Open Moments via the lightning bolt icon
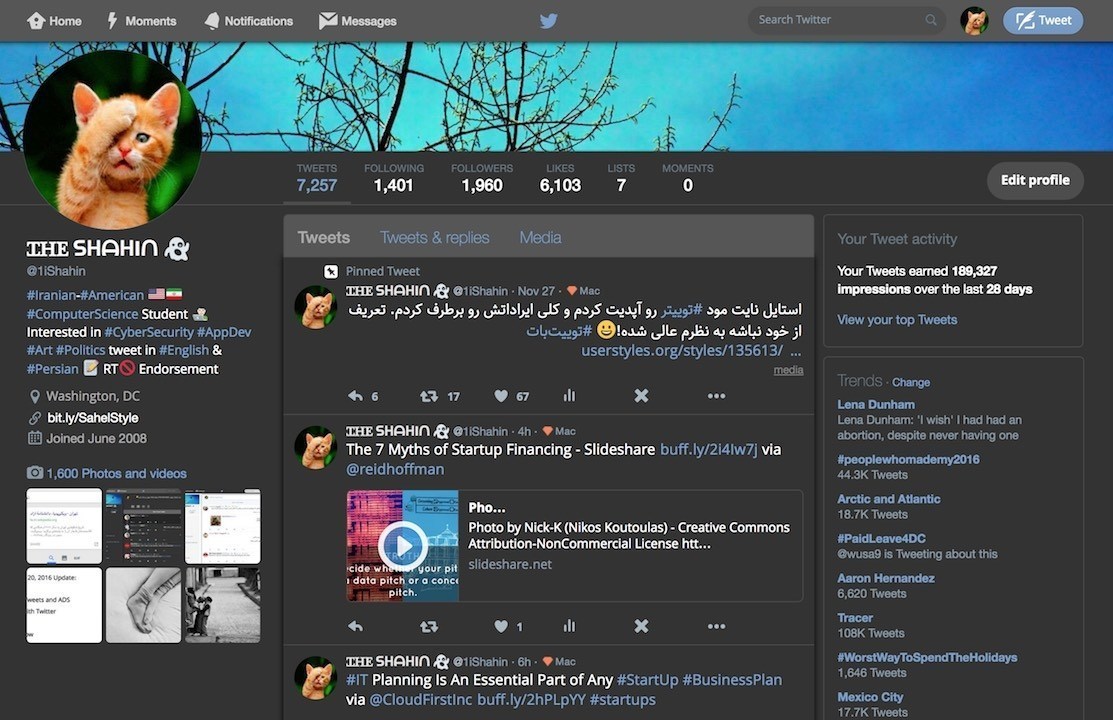The height and width of the screenshot is (720, 1113). 113,20
